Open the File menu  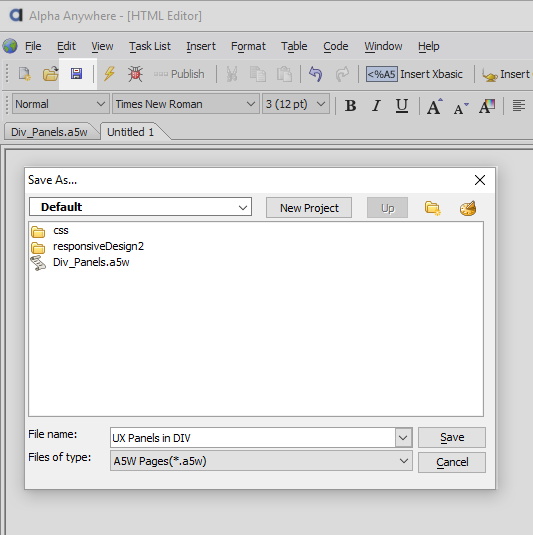tap(33, 46)
